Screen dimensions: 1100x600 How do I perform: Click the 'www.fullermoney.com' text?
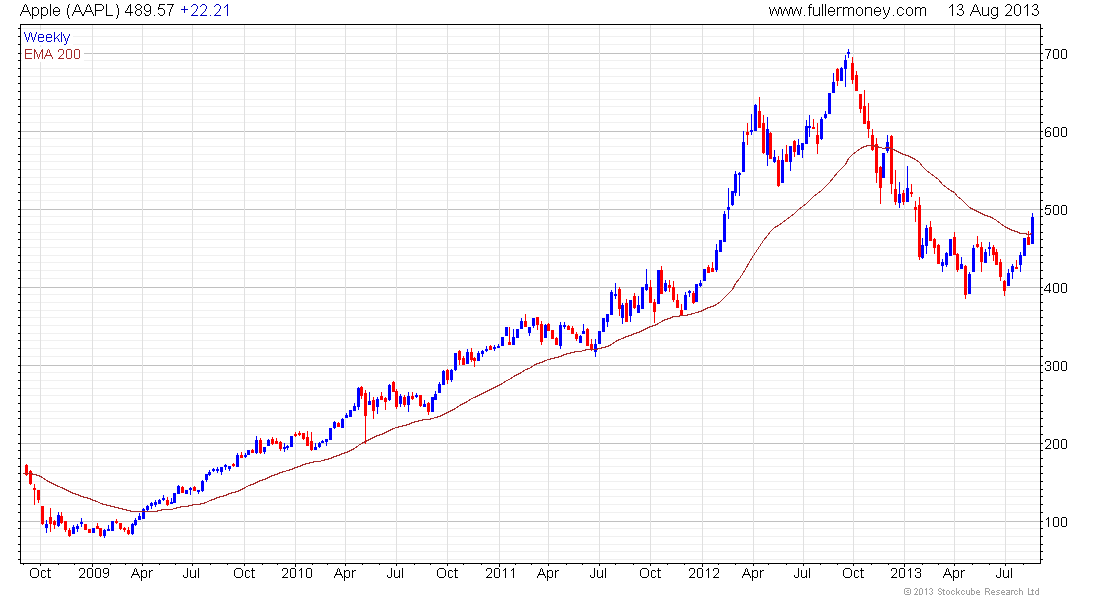[x=847, y=11]
